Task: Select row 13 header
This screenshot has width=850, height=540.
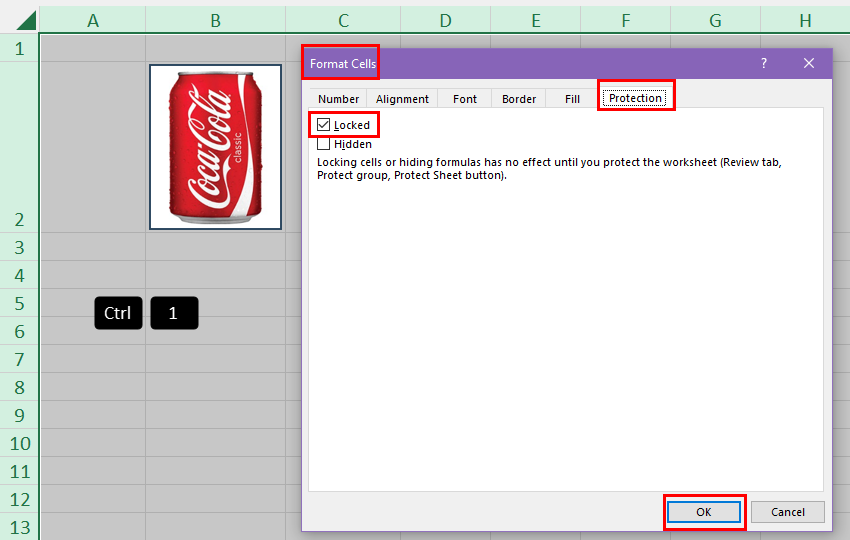Action: click(x=20, y=527)
